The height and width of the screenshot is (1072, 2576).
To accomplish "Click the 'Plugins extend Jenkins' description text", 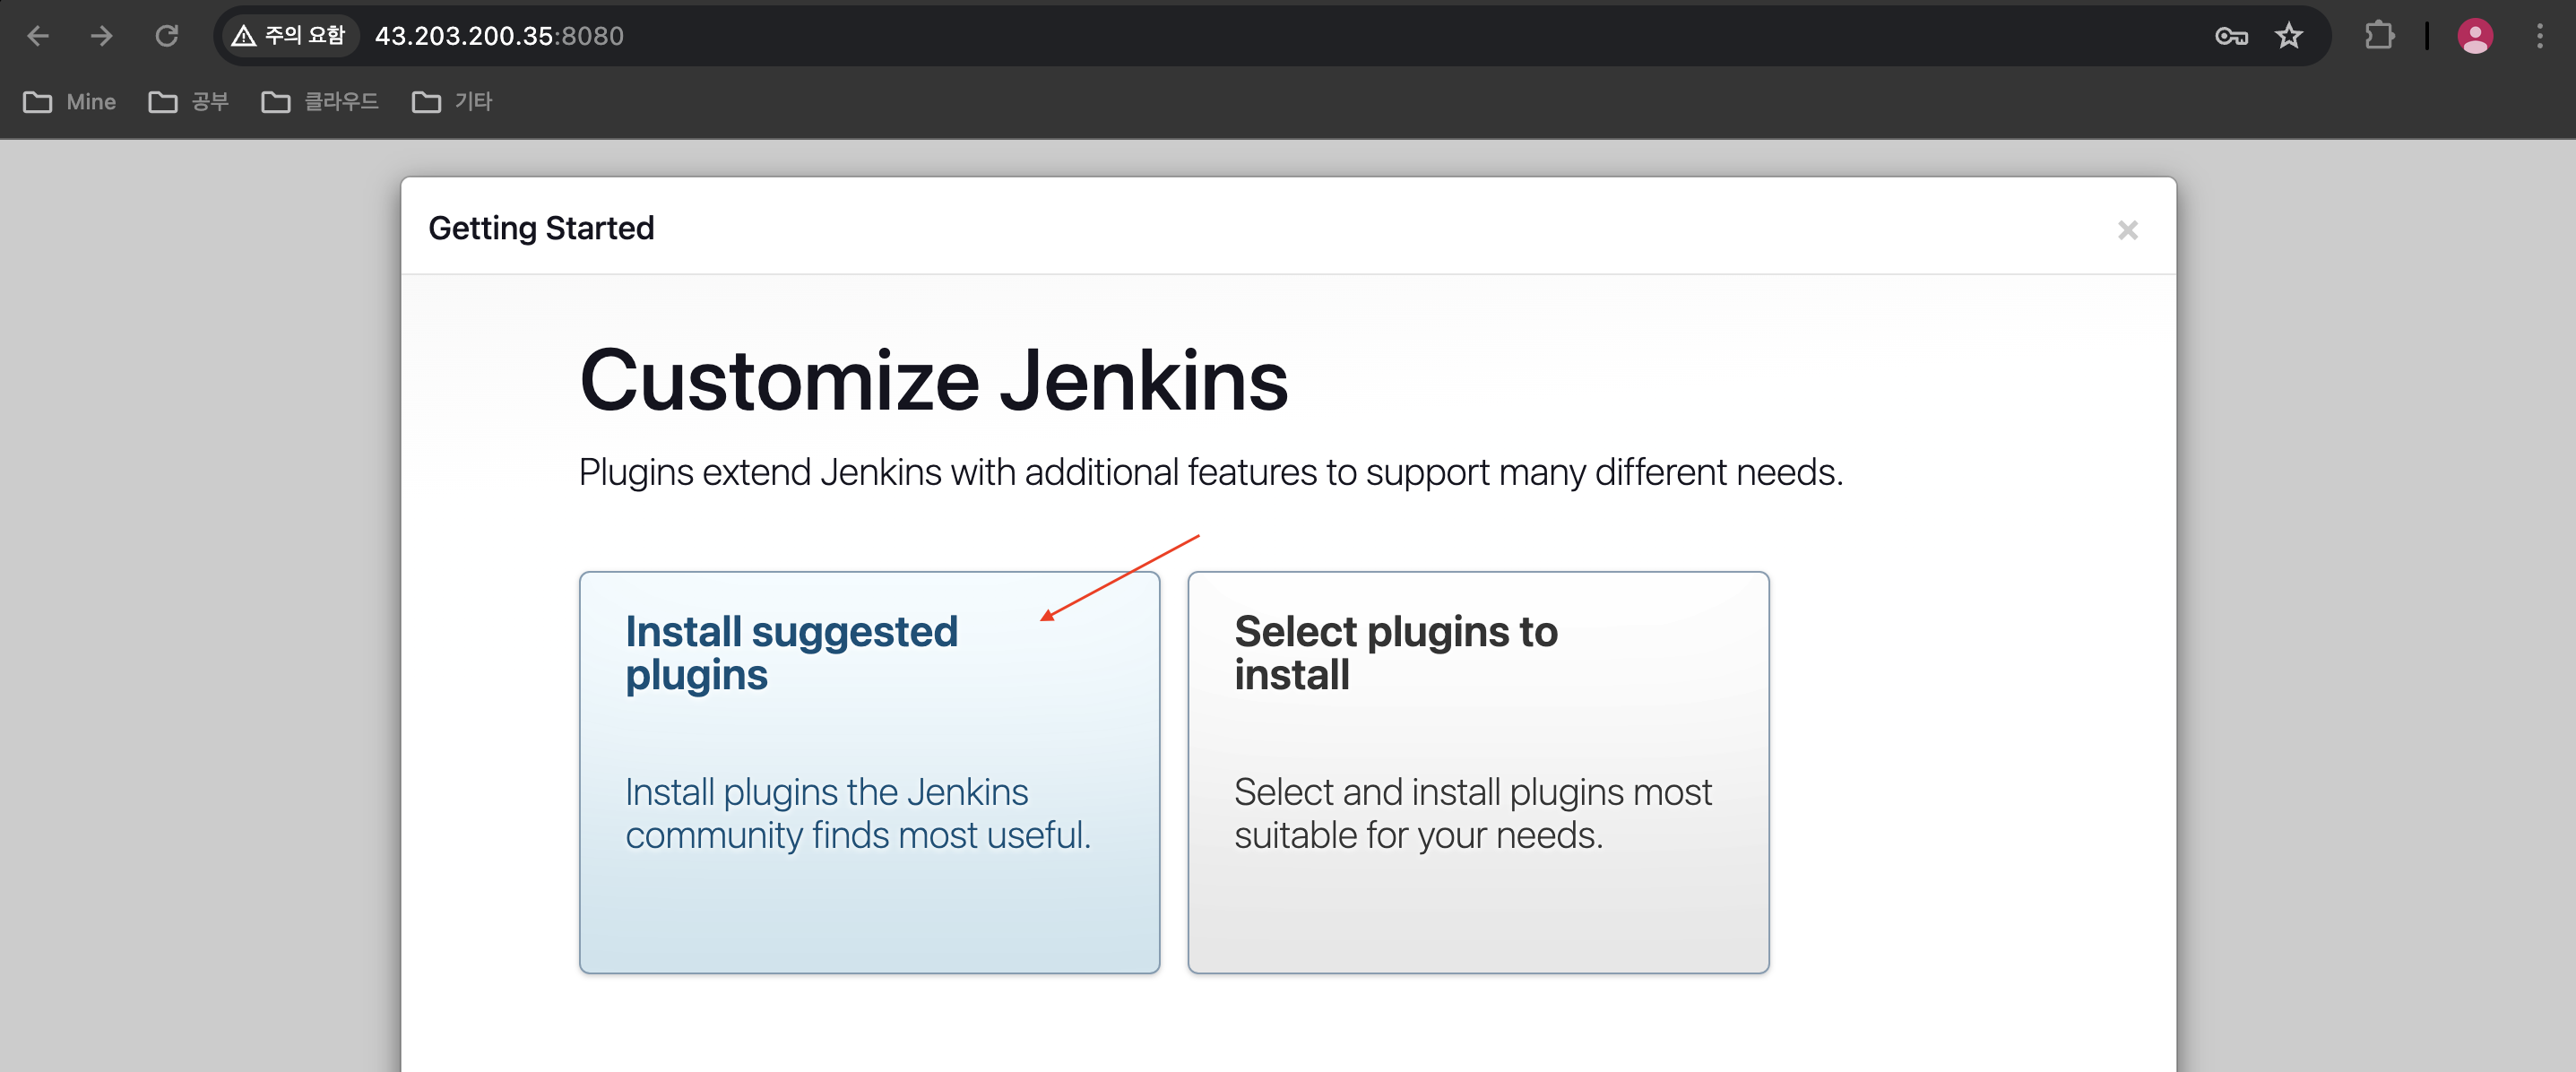I will pos(1210,472).
